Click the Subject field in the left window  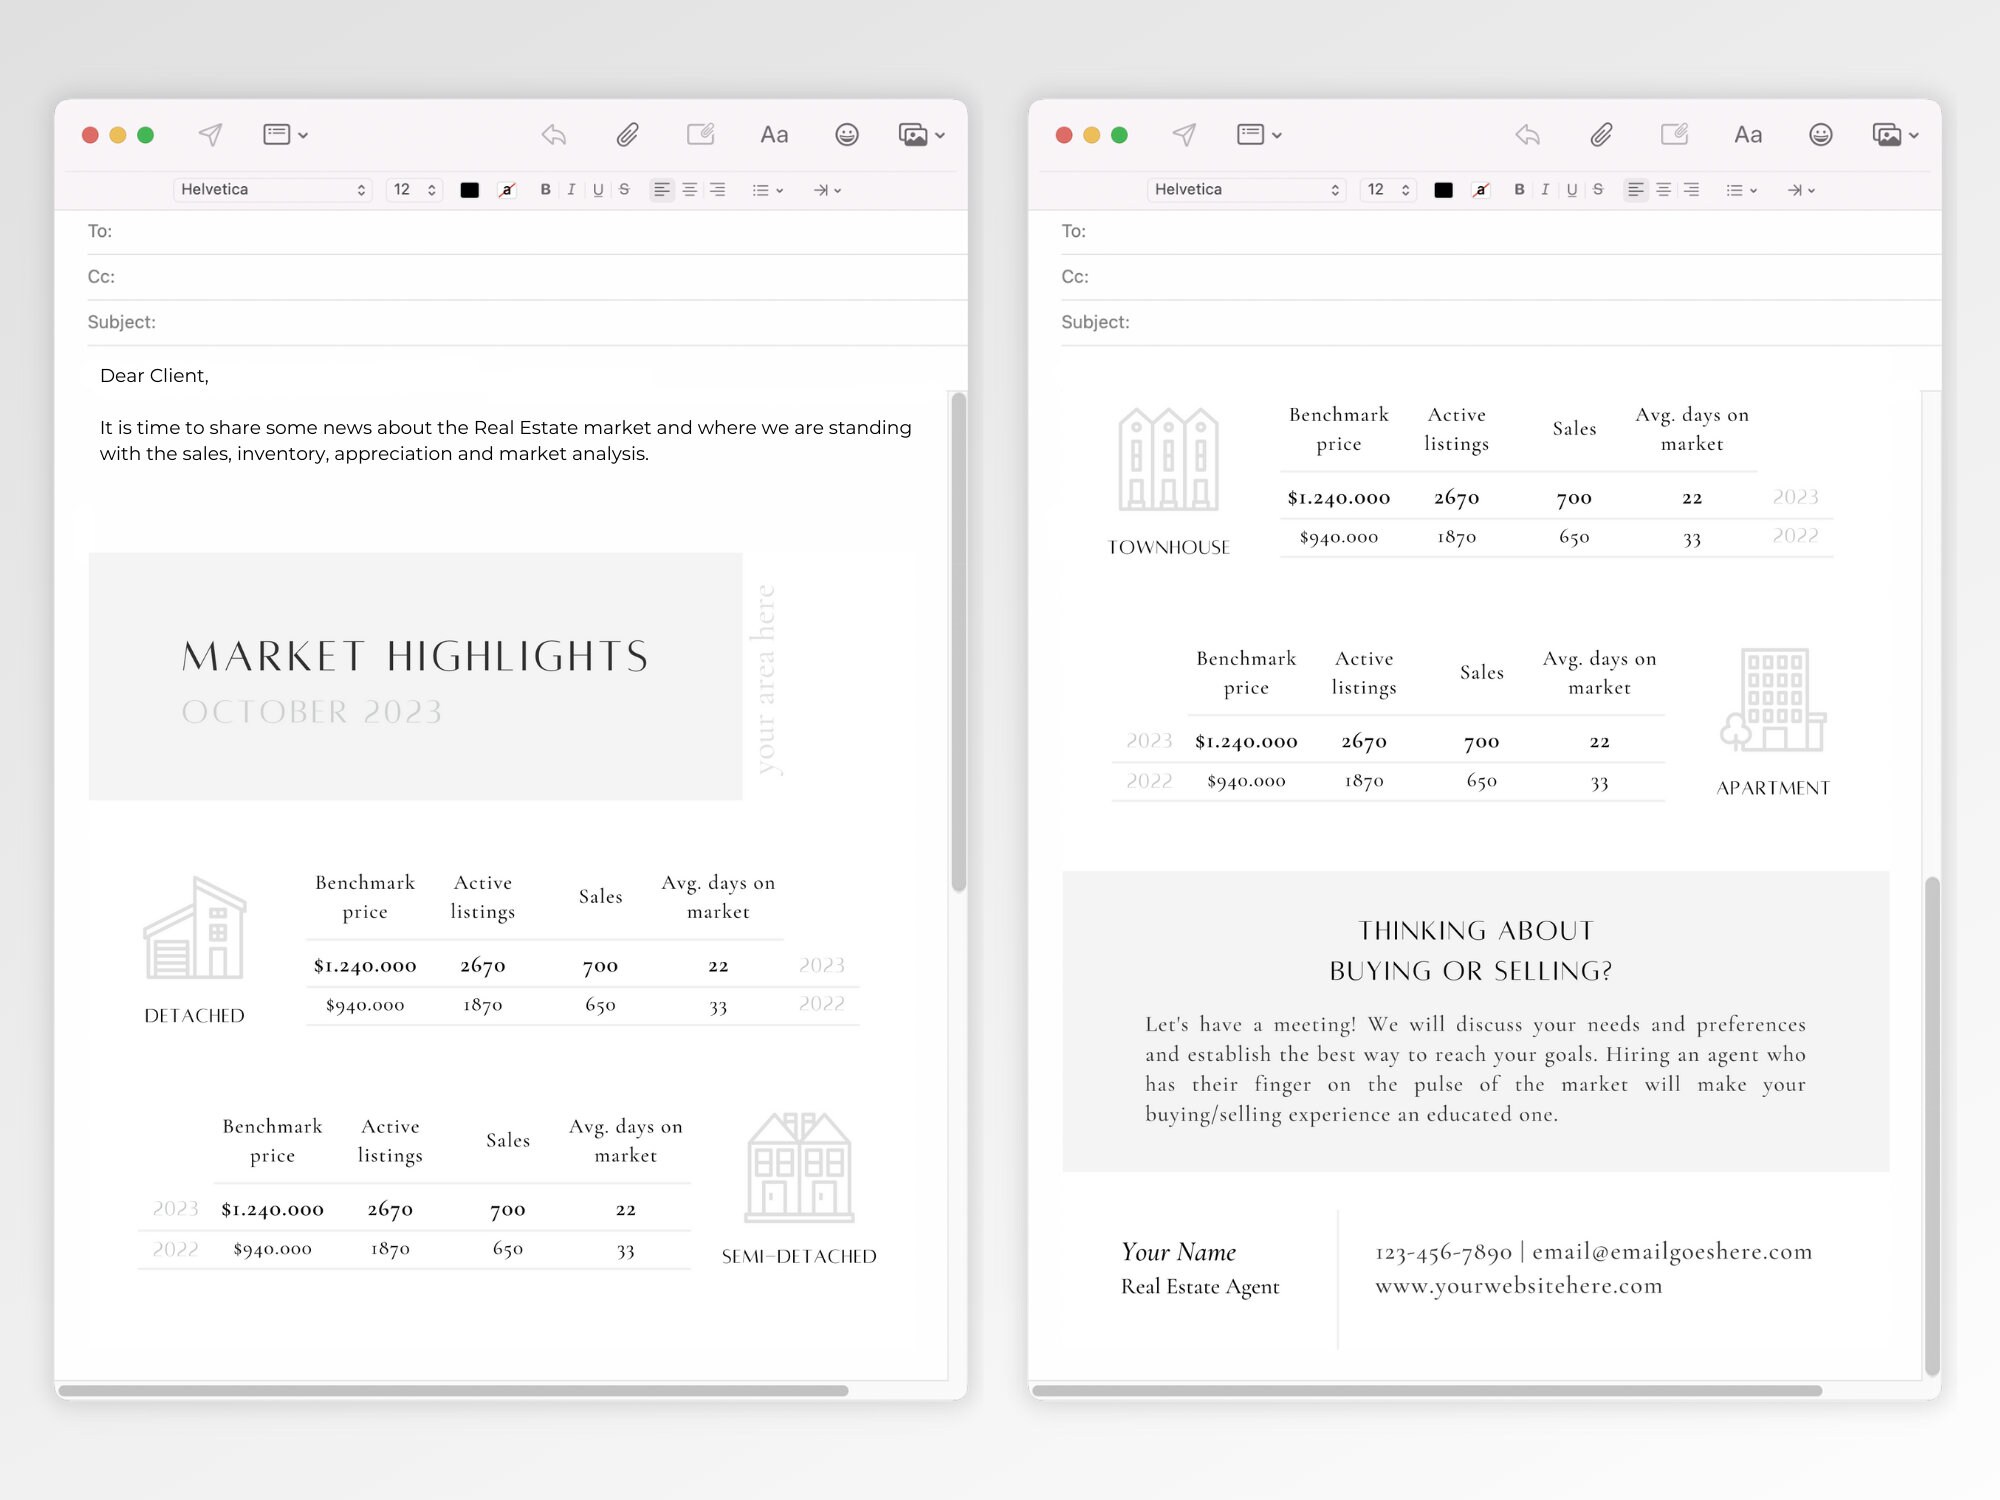coord(400,321)
